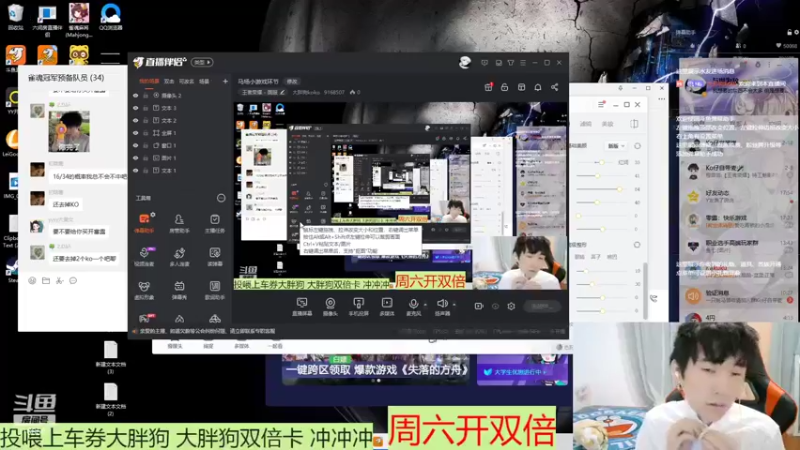Hide the 文本 2 source
The image size is (800, 450).
136,120
